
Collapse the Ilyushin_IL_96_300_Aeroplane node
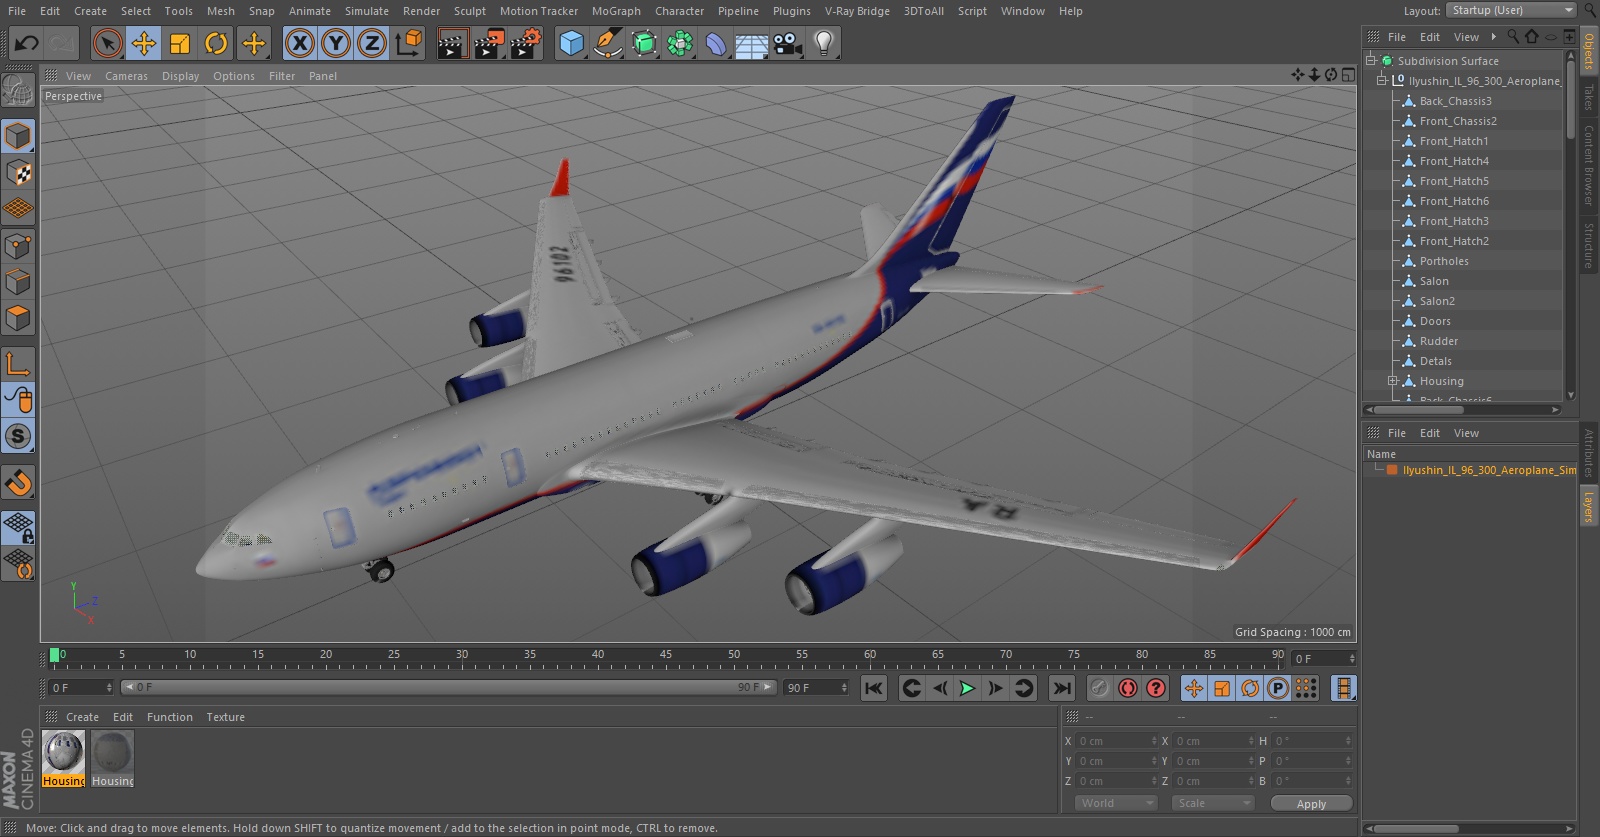(1382, 80)
